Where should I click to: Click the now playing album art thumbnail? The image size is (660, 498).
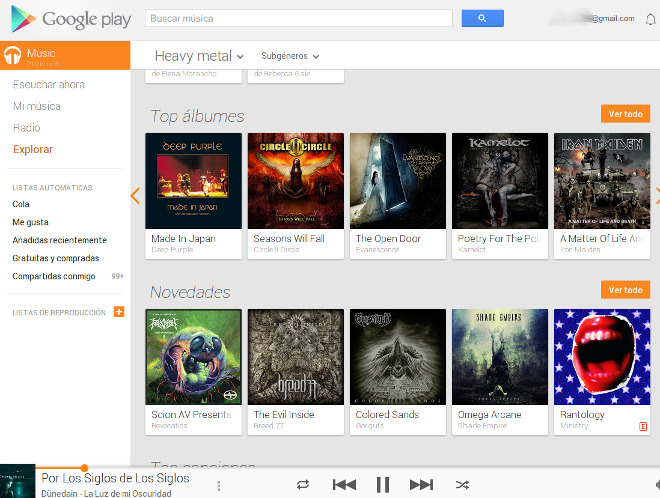(18, 481)
